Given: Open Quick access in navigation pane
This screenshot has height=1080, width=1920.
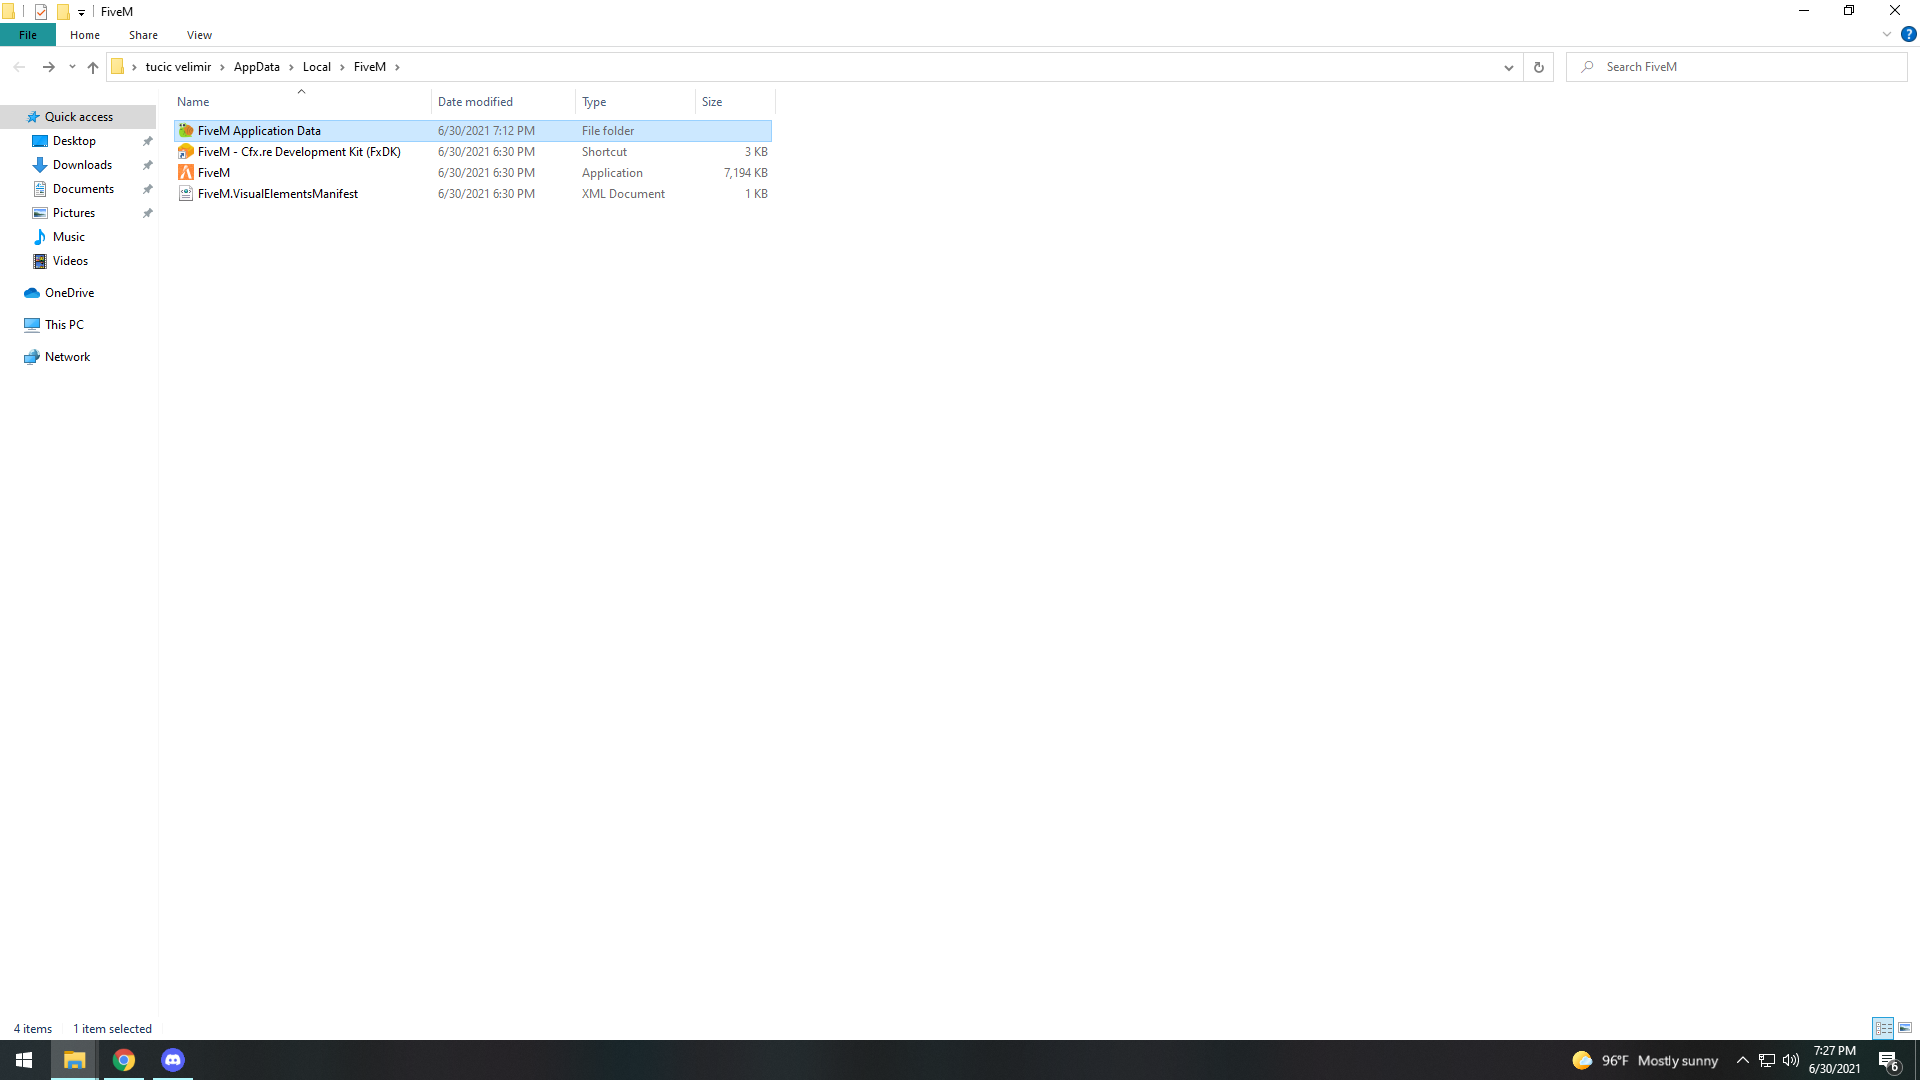Looking at the screenshot, I should 79,117.
